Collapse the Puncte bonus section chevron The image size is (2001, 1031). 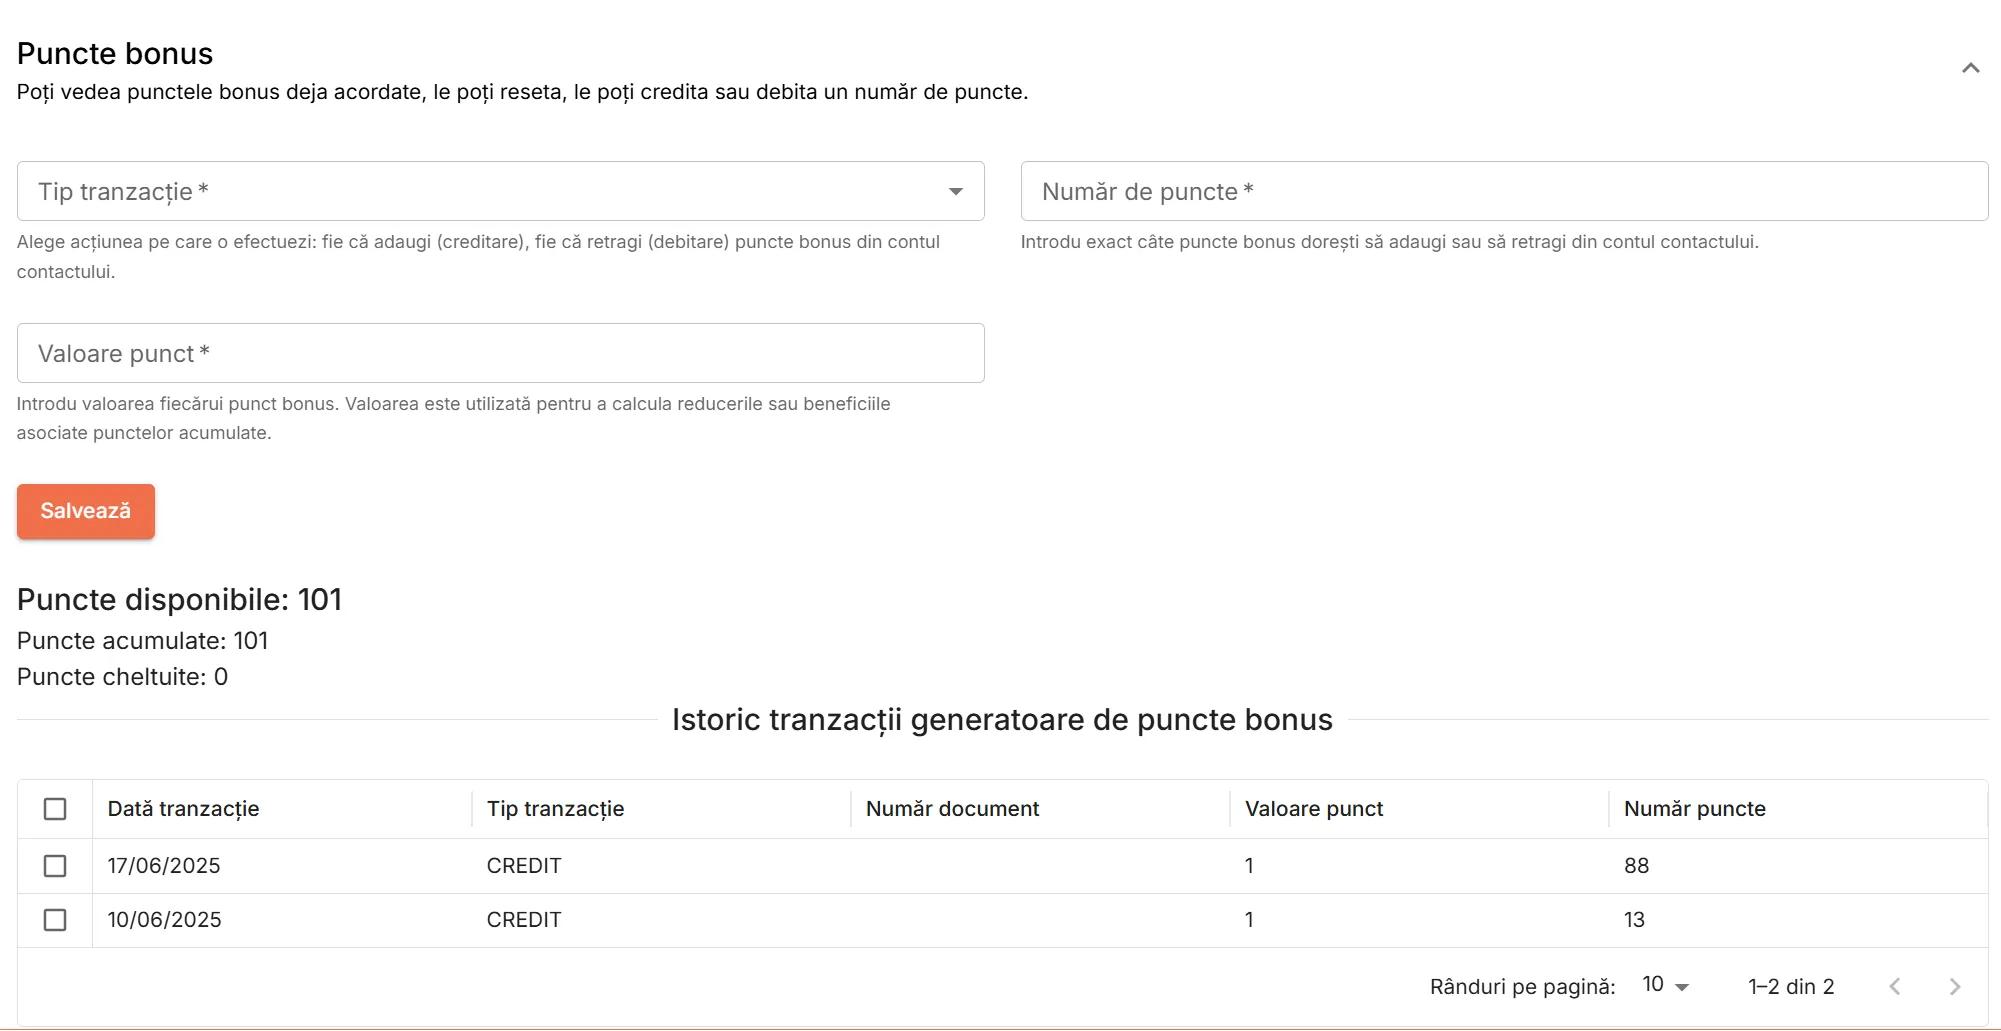[1970, 68]
